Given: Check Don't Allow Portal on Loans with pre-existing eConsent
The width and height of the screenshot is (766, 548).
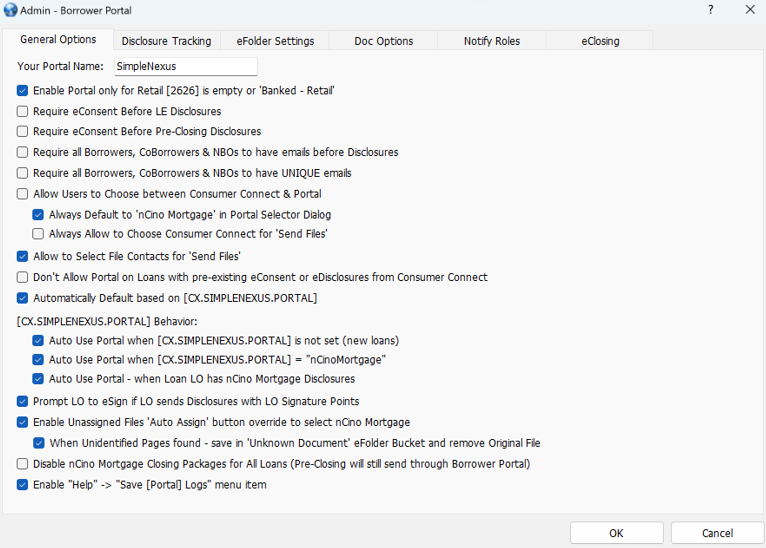Looking at the screenshot, I should (x=22, y=277).
